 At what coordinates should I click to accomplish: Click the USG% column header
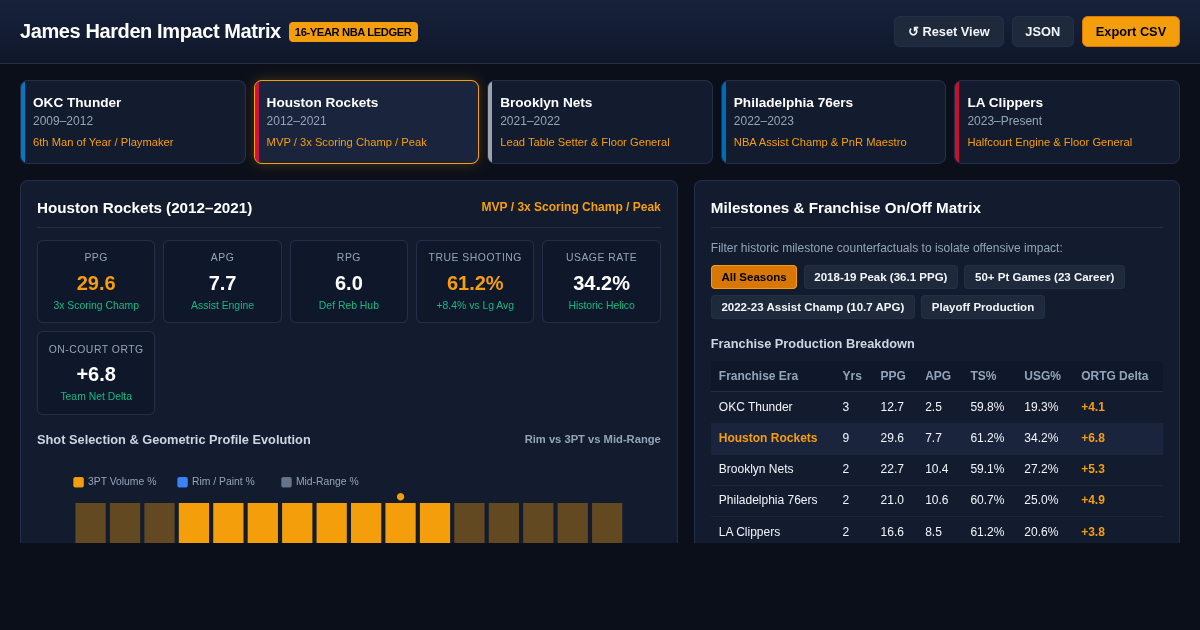click(x=1042, y=376)
